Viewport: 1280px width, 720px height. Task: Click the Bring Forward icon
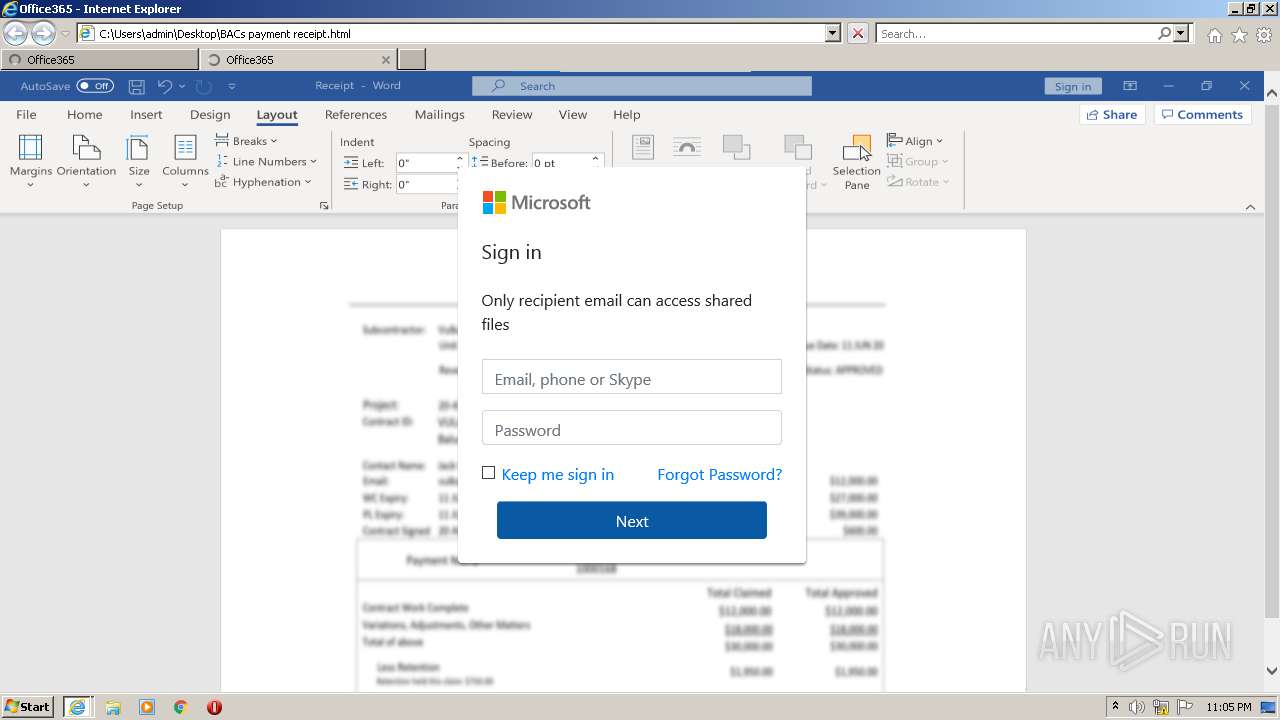(x=737, y=147)
